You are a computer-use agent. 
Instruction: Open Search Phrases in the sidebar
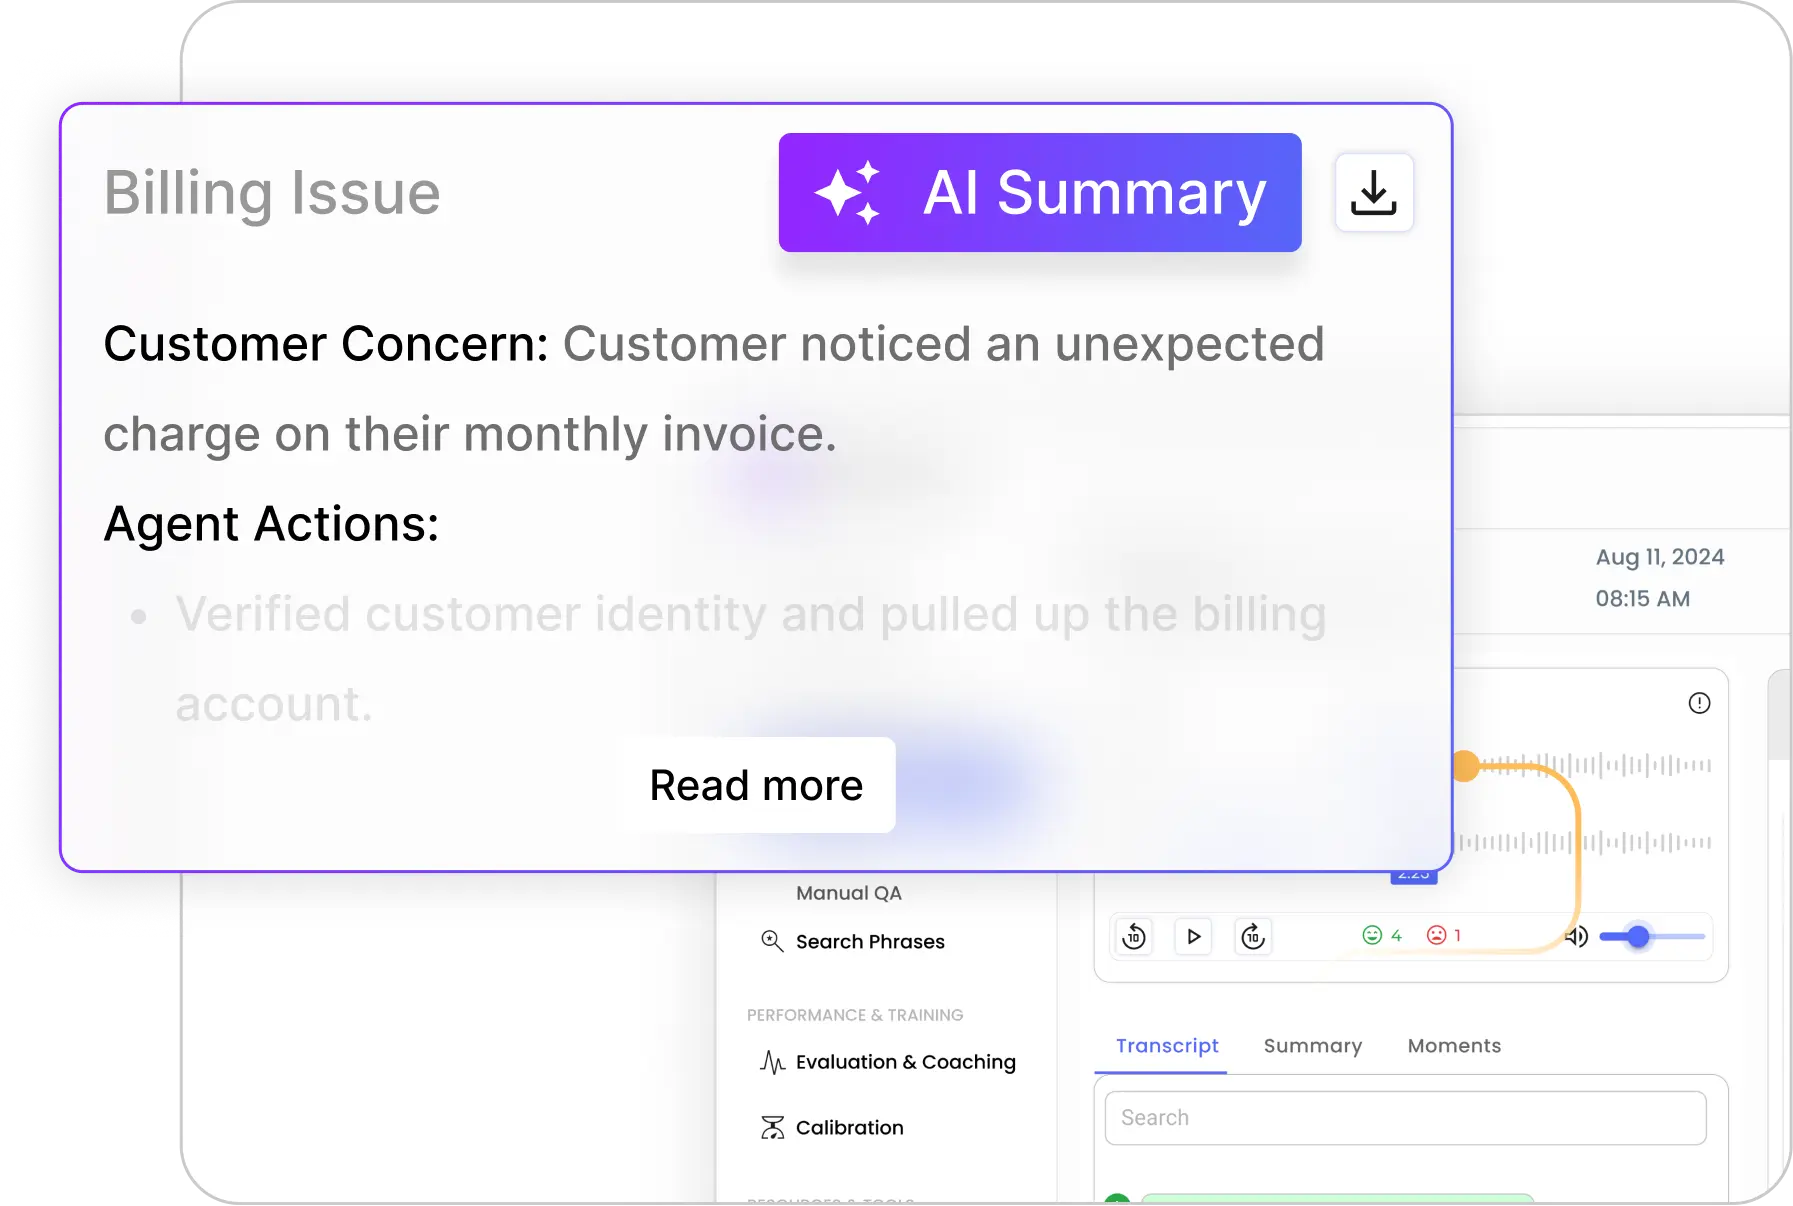pos(869,942)
